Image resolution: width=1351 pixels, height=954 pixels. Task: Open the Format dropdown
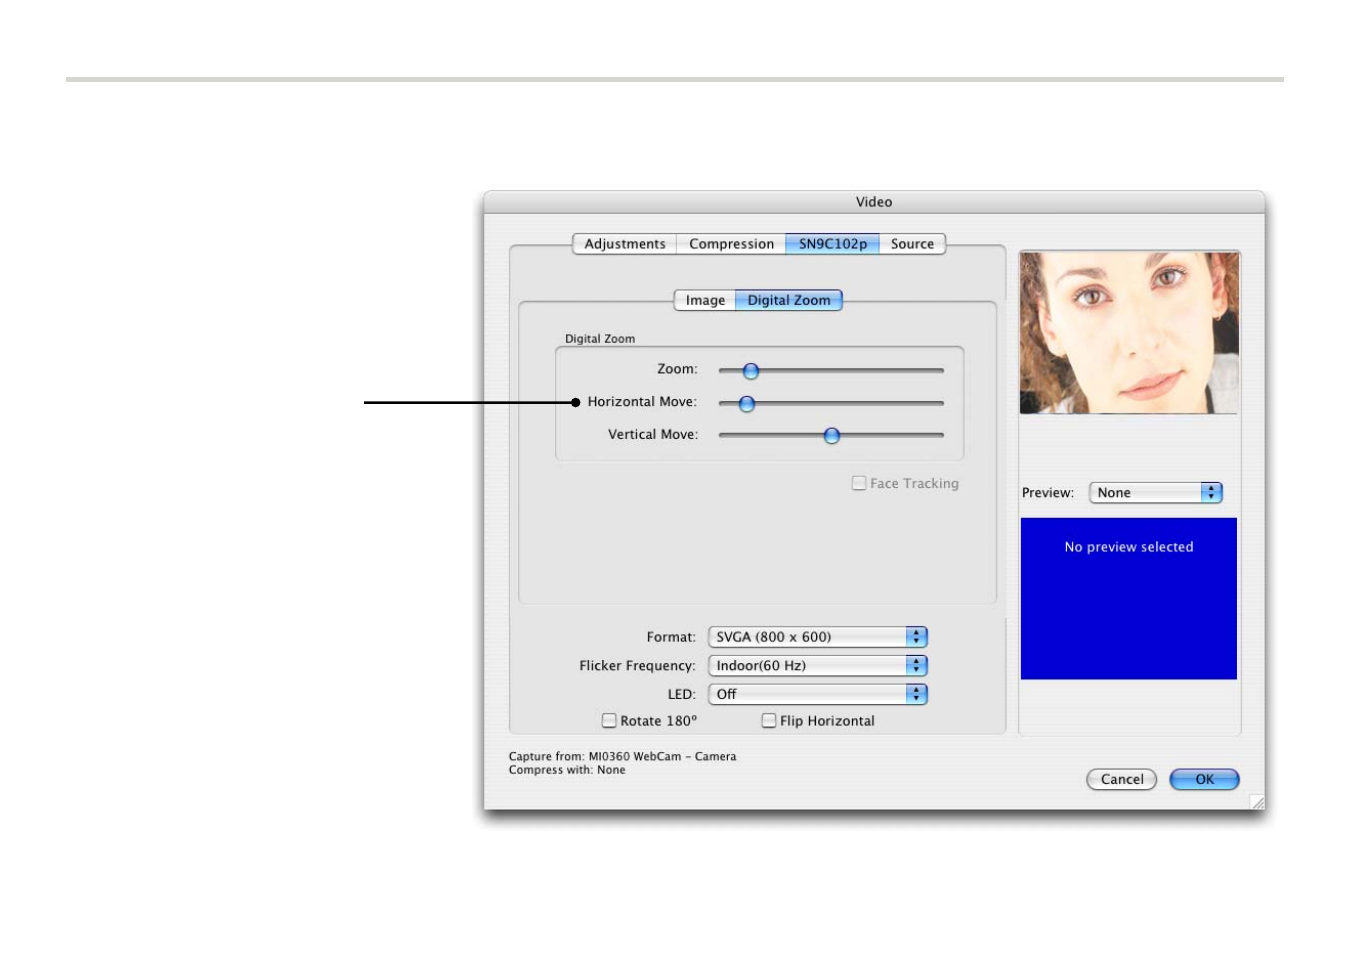tap(818, 637)
